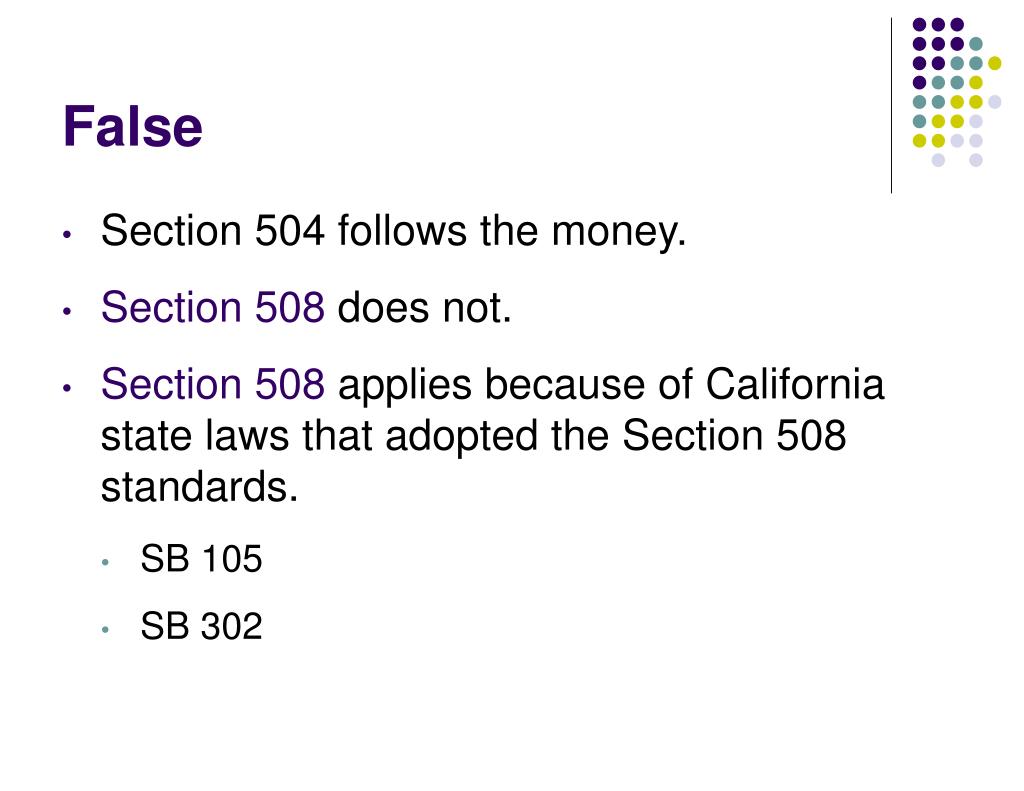Click the 'SB 105' sub-bullet text
The width and height of the screenshot is (1024, 791).
(x=201, y=559)
